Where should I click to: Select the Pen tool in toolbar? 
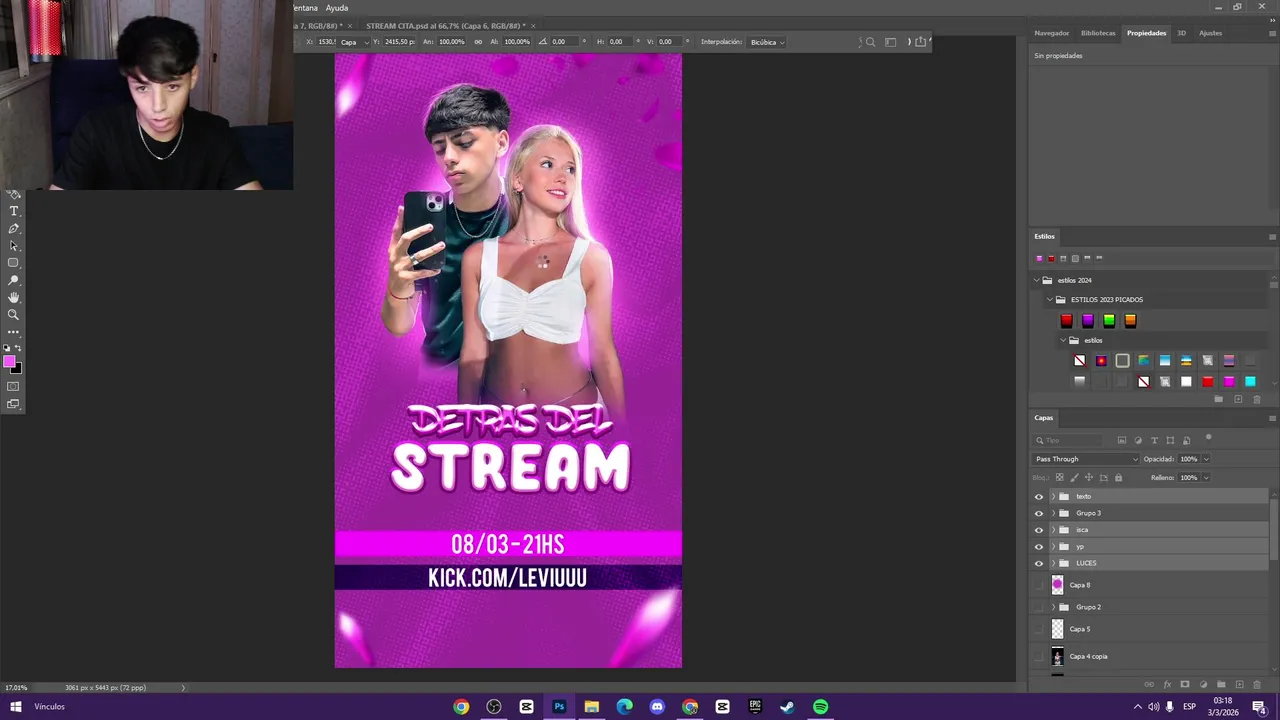click(x=13, y=229)
